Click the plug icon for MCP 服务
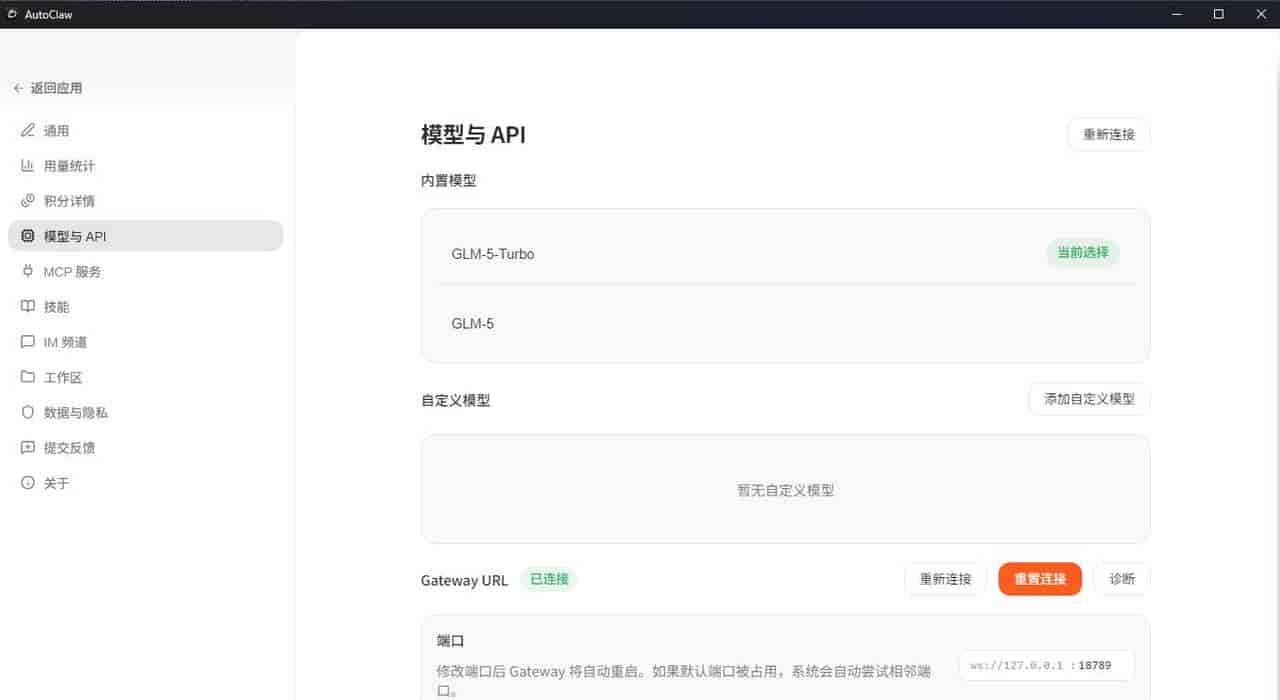1280x700 pixels. (28, 271)
